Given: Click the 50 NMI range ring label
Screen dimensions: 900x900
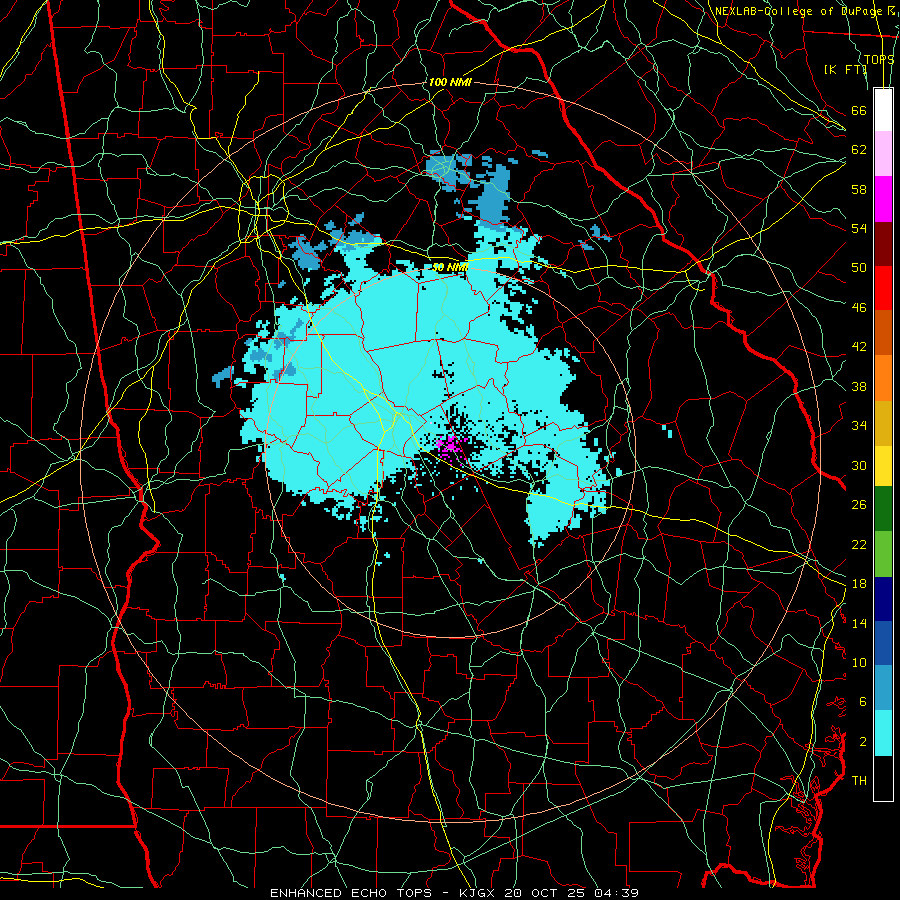Looking at the screenshot, I should click(450, 267).
